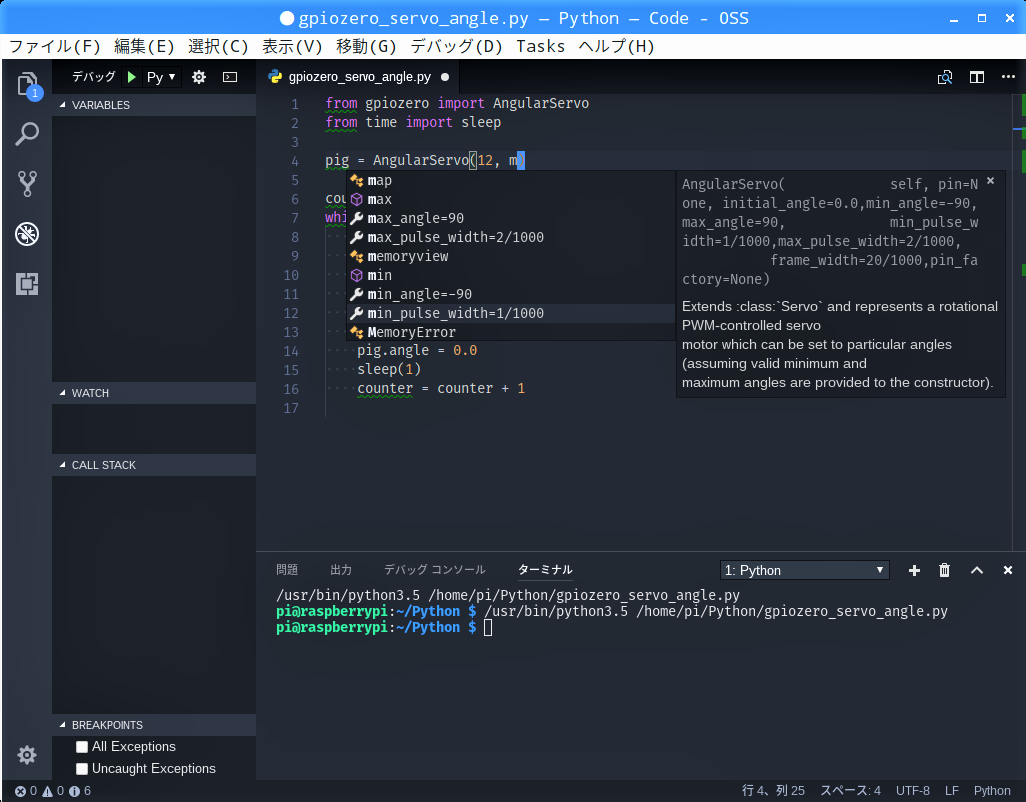This screenshot has height=802, width=1026.
Task: Open the Debug view icon
Action: click(27, 234)
